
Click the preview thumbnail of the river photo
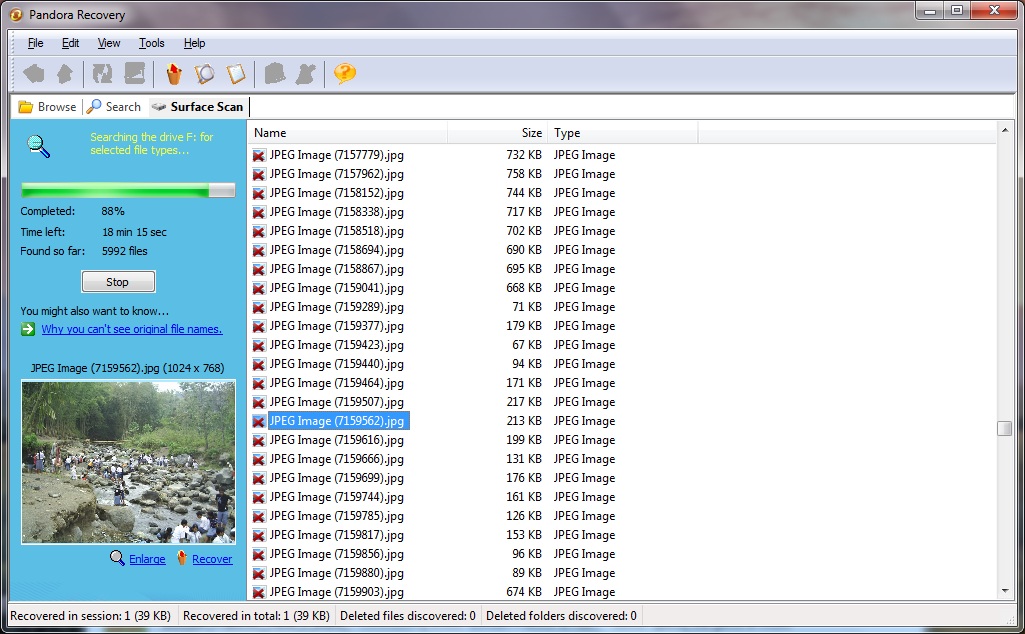(x=128, y=462)
